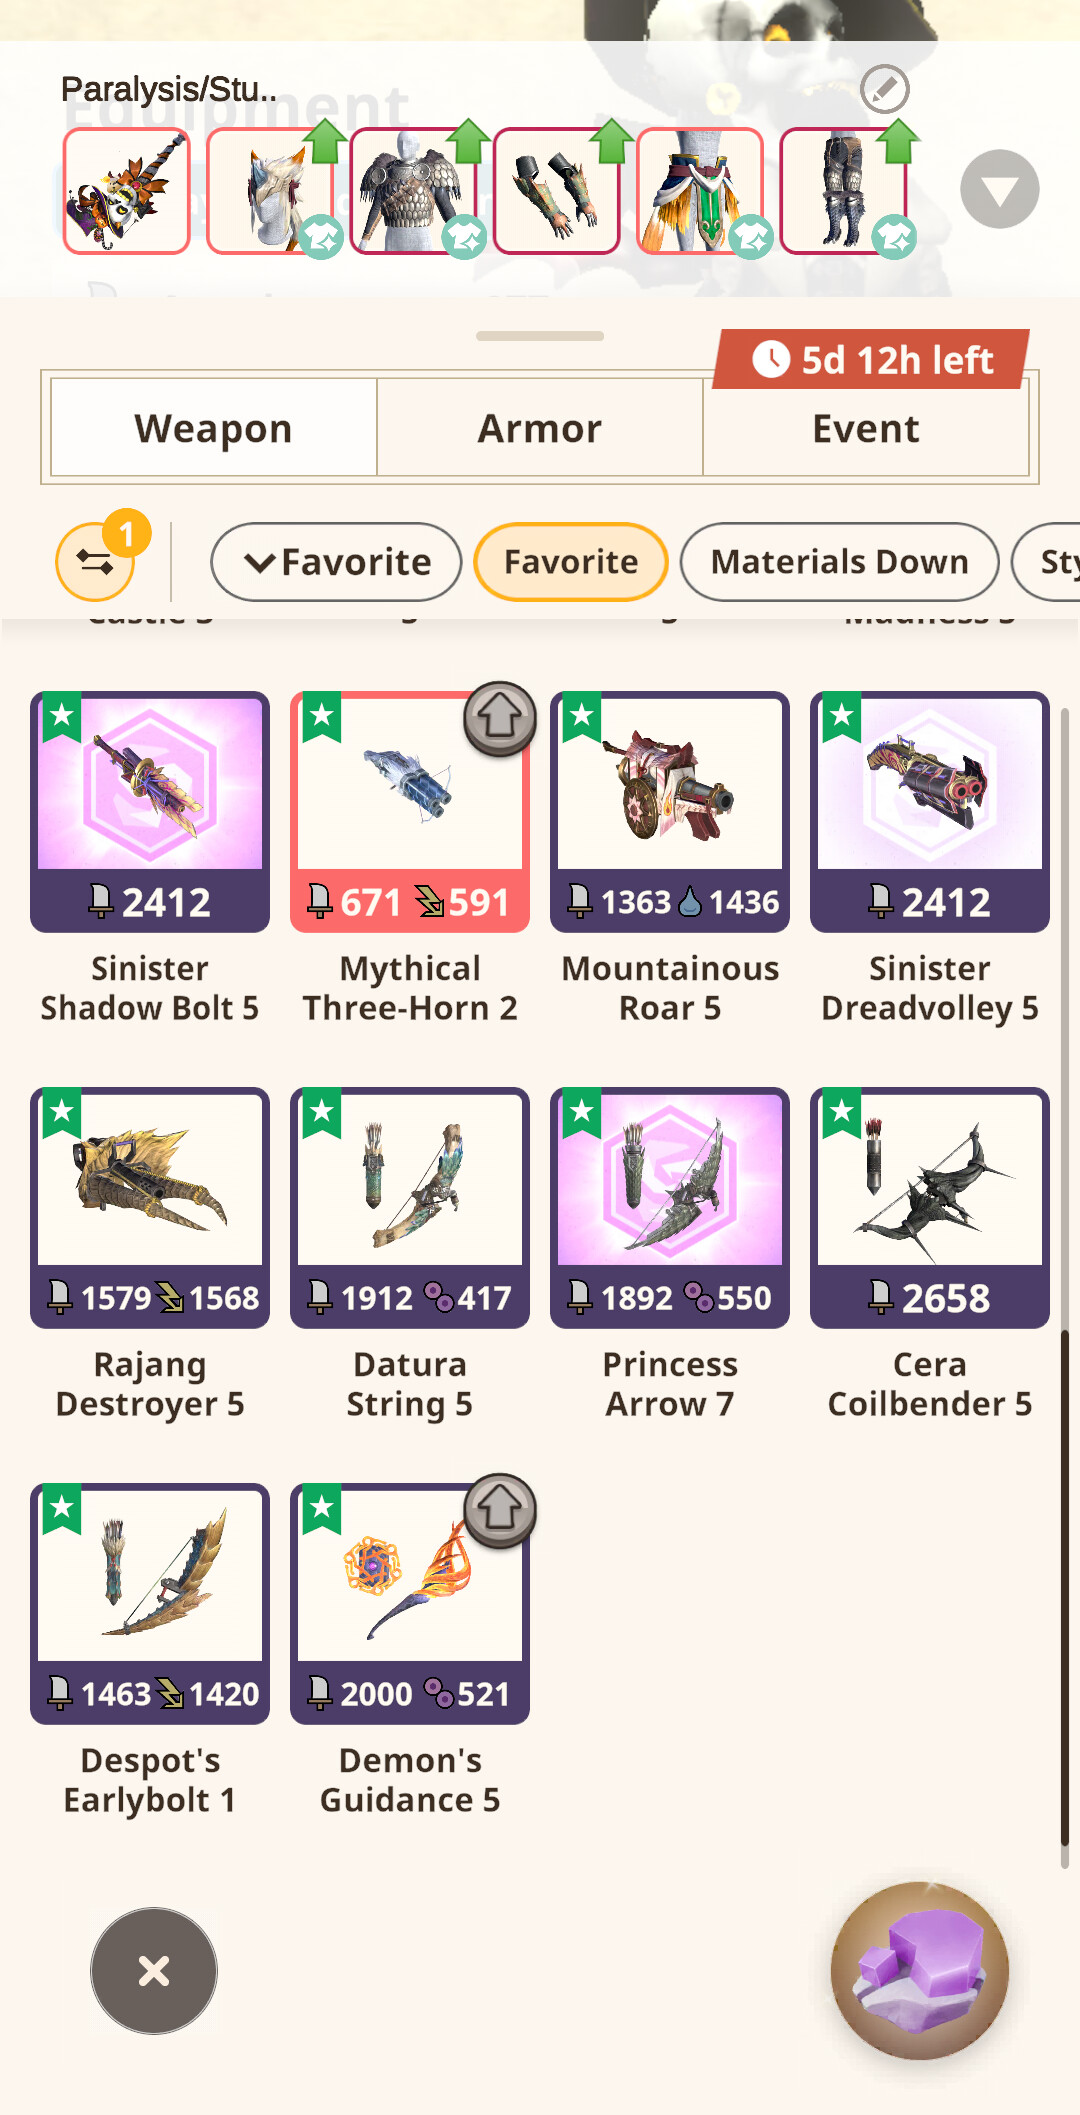Open the purple crystal refining button
The height and width of the screenshot is (2115, 1080).
click(x=920, y=1970)
